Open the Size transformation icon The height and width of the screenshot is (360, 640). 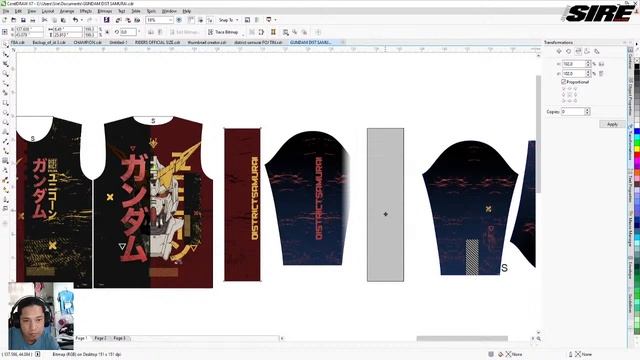[587, 51]
